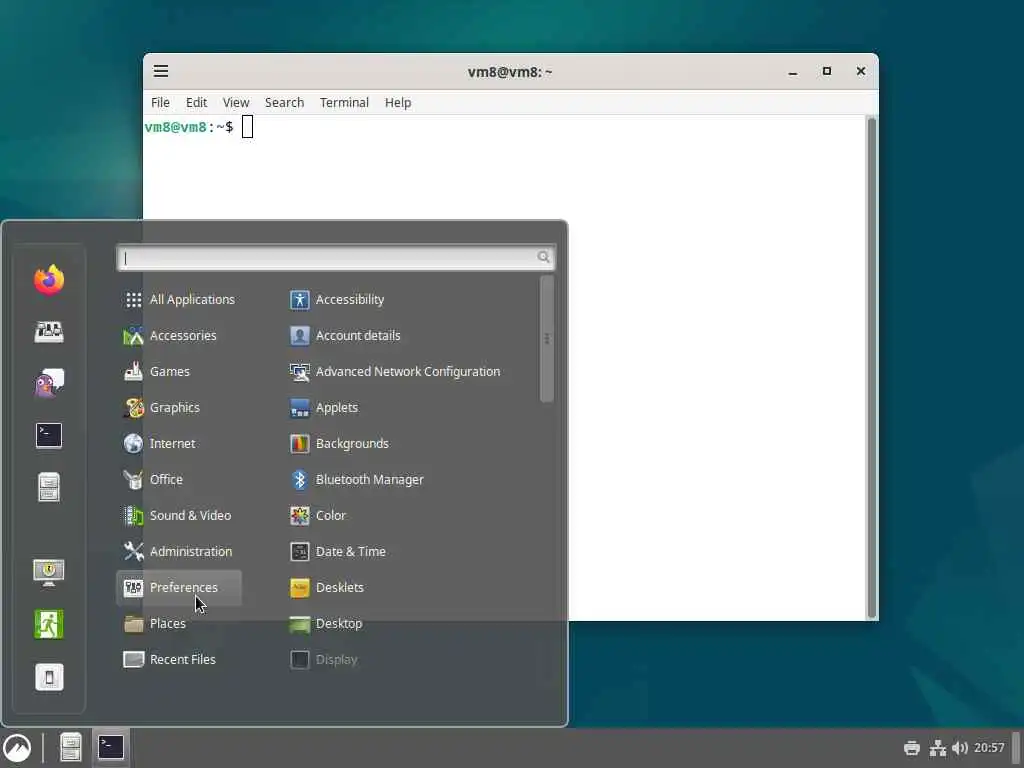This screenshot has width=1024, height=768.
Task: Open Files launcher on the panel
Action: coord(71,748)
